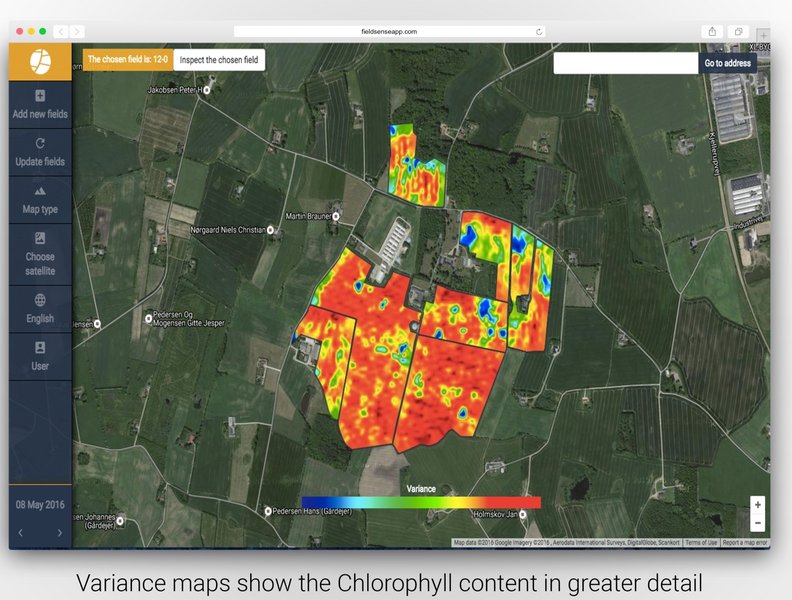The image size is (792, 600).
Task: Click the Variance color scale bar
Action: click(x=420, y=502)
